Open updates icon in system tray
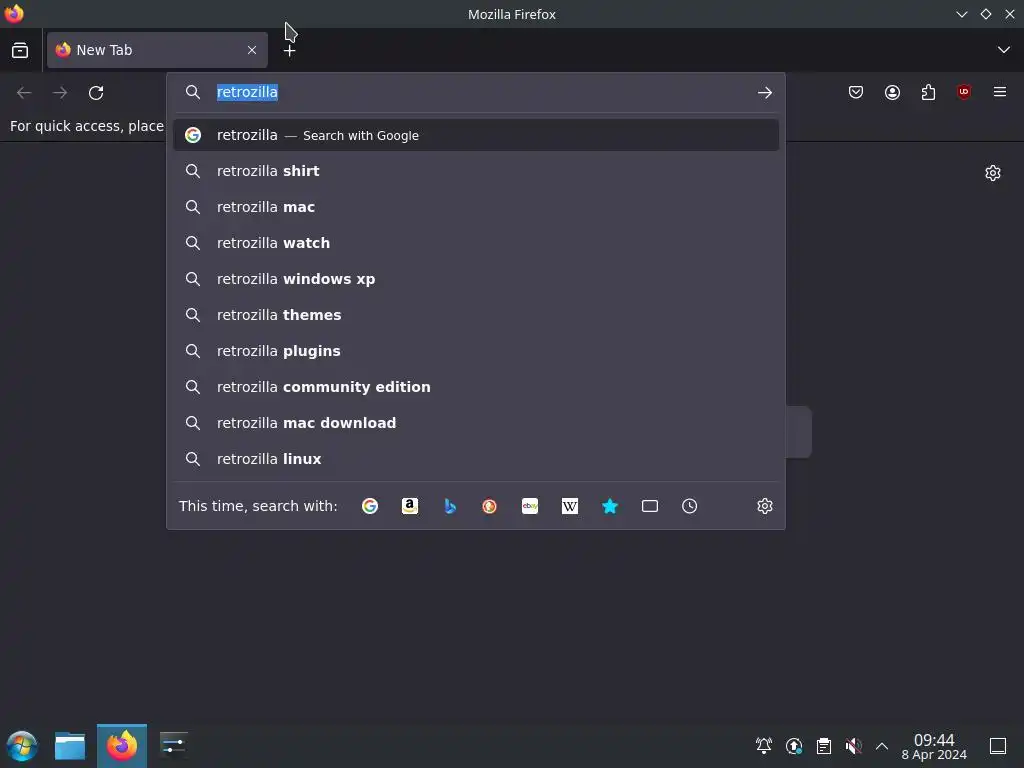 click(794, 746)
